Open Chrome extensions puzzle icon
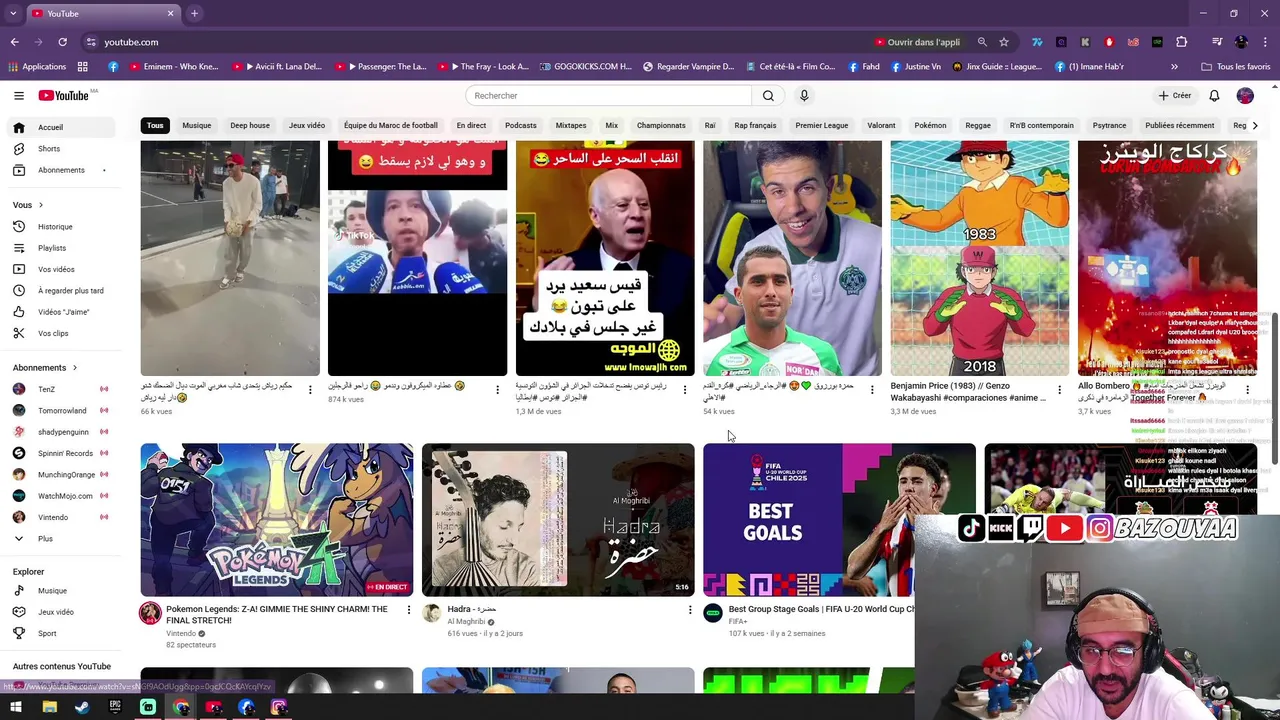This screenshot has height=720, width=1280. click(1182, 42)
